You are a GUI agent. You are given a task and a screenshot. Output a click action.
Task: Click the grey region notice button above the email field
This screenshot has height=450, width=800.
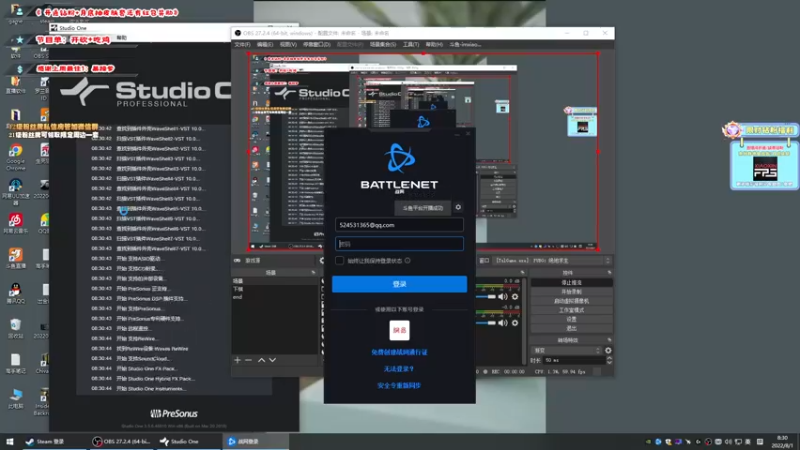coord(422,208)
